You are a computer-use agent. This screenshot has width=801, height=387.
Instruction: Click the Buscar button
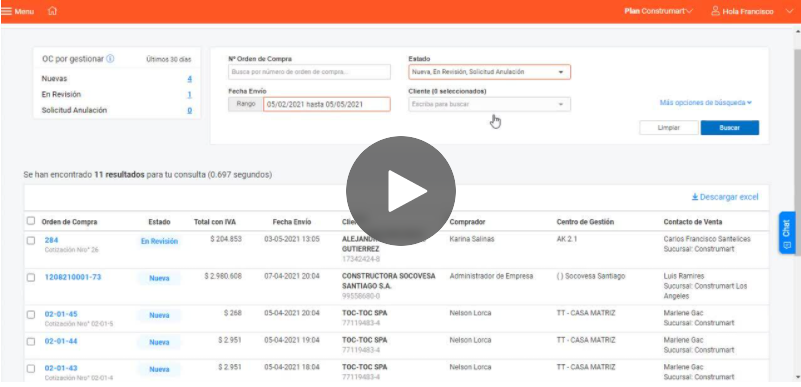pos(729,128)
